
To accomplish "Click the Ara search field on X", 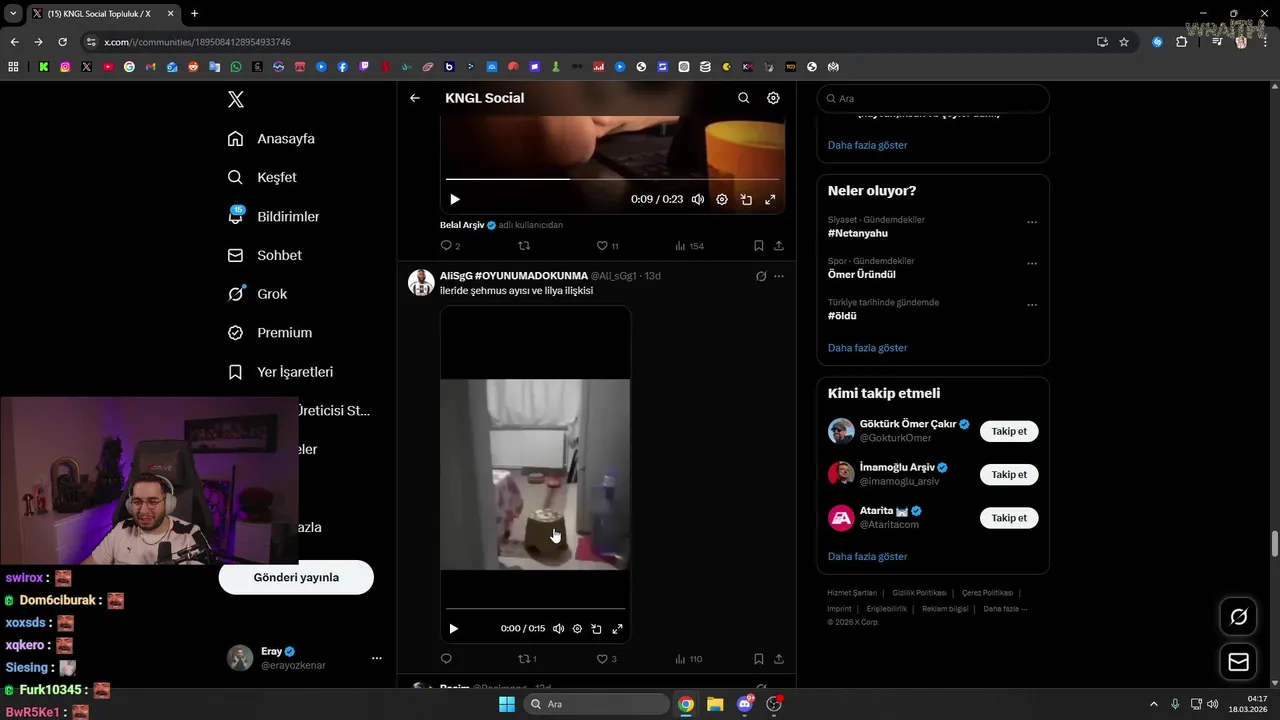I will point(933,98).
